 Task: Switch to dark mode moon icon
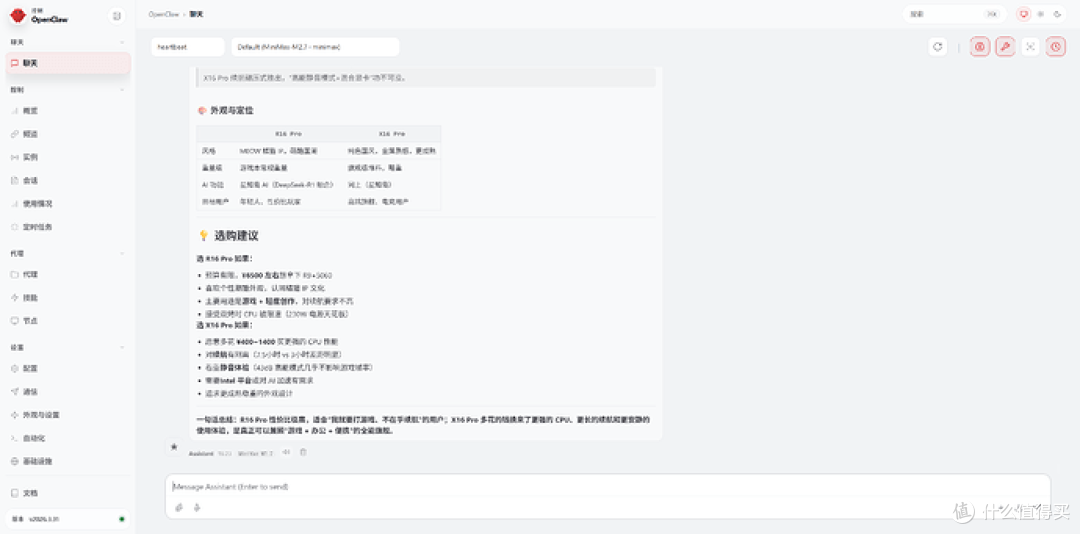(x=1057, y=14)
